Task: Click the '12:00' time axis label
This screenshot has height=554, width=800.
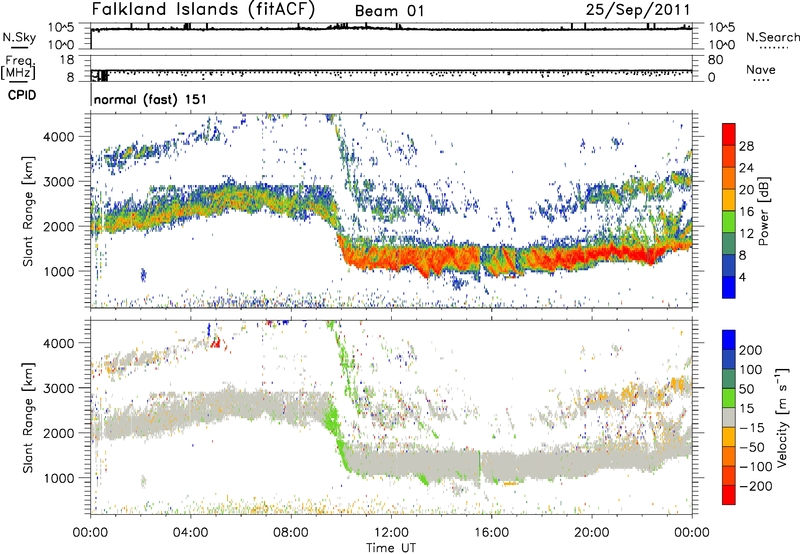Action: tap(391, 533)
